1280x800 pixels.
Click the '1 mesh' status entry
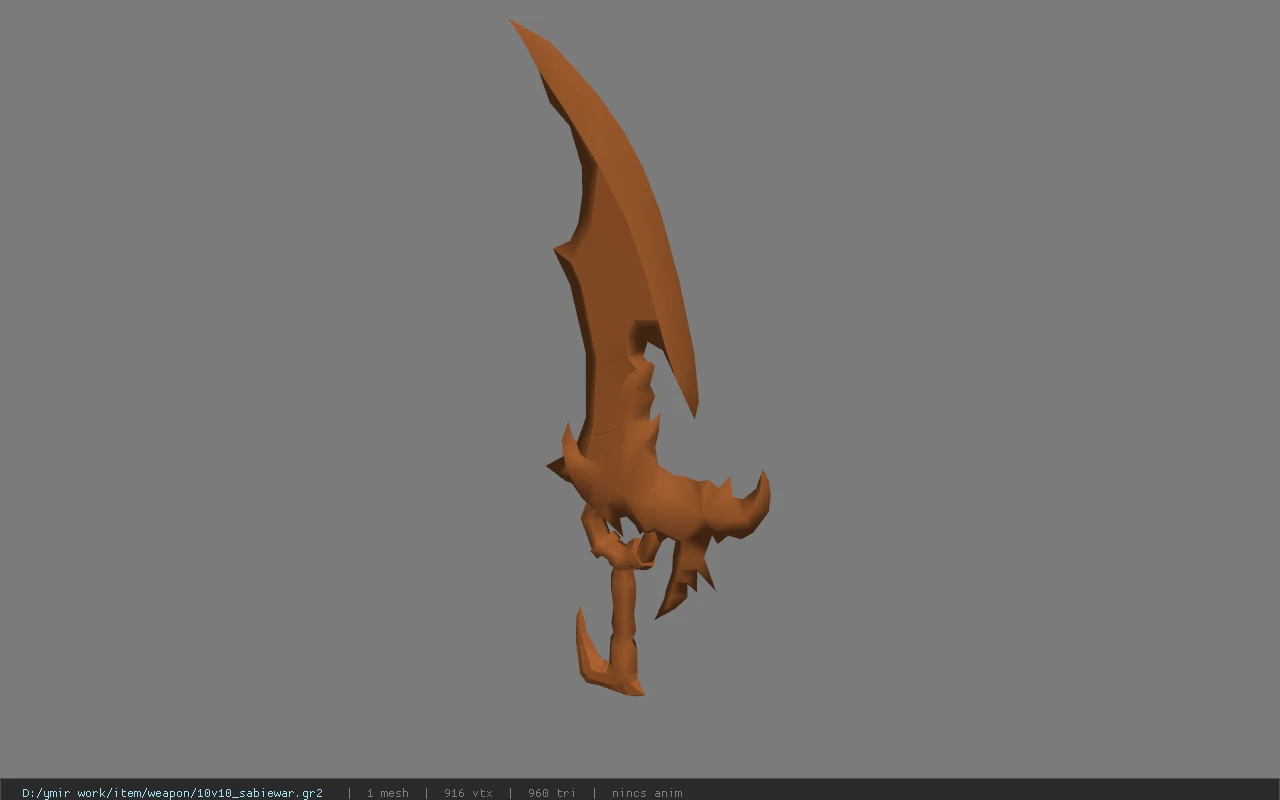coord(387,793)
